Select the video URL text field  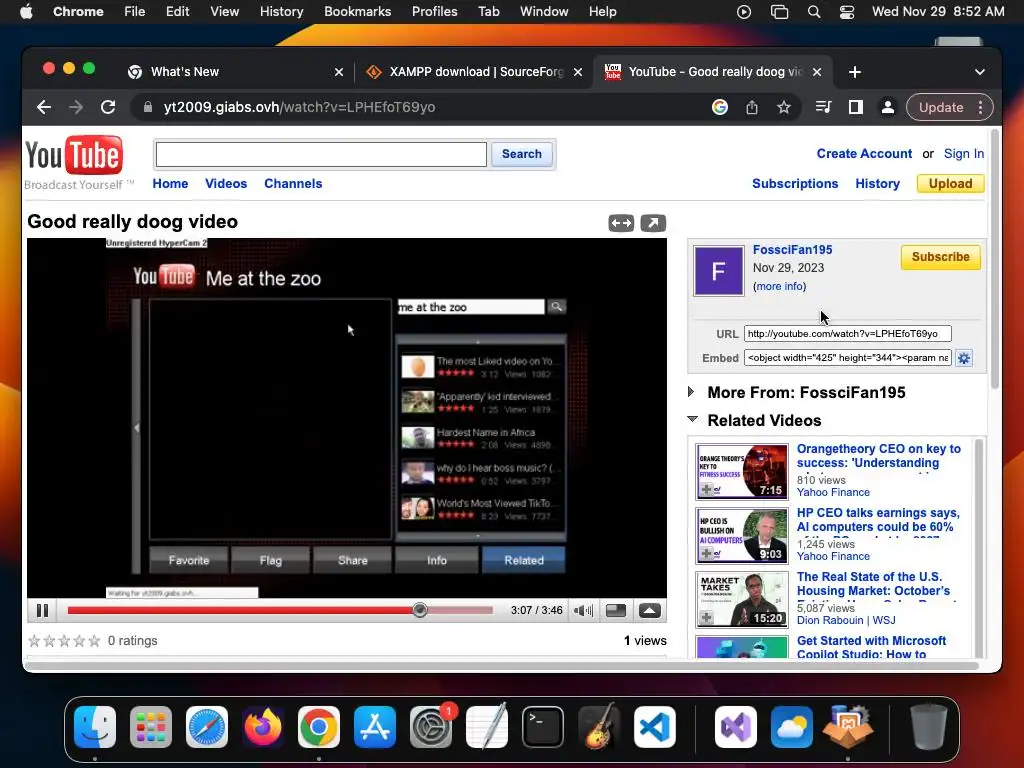click(x=848, y=334)
